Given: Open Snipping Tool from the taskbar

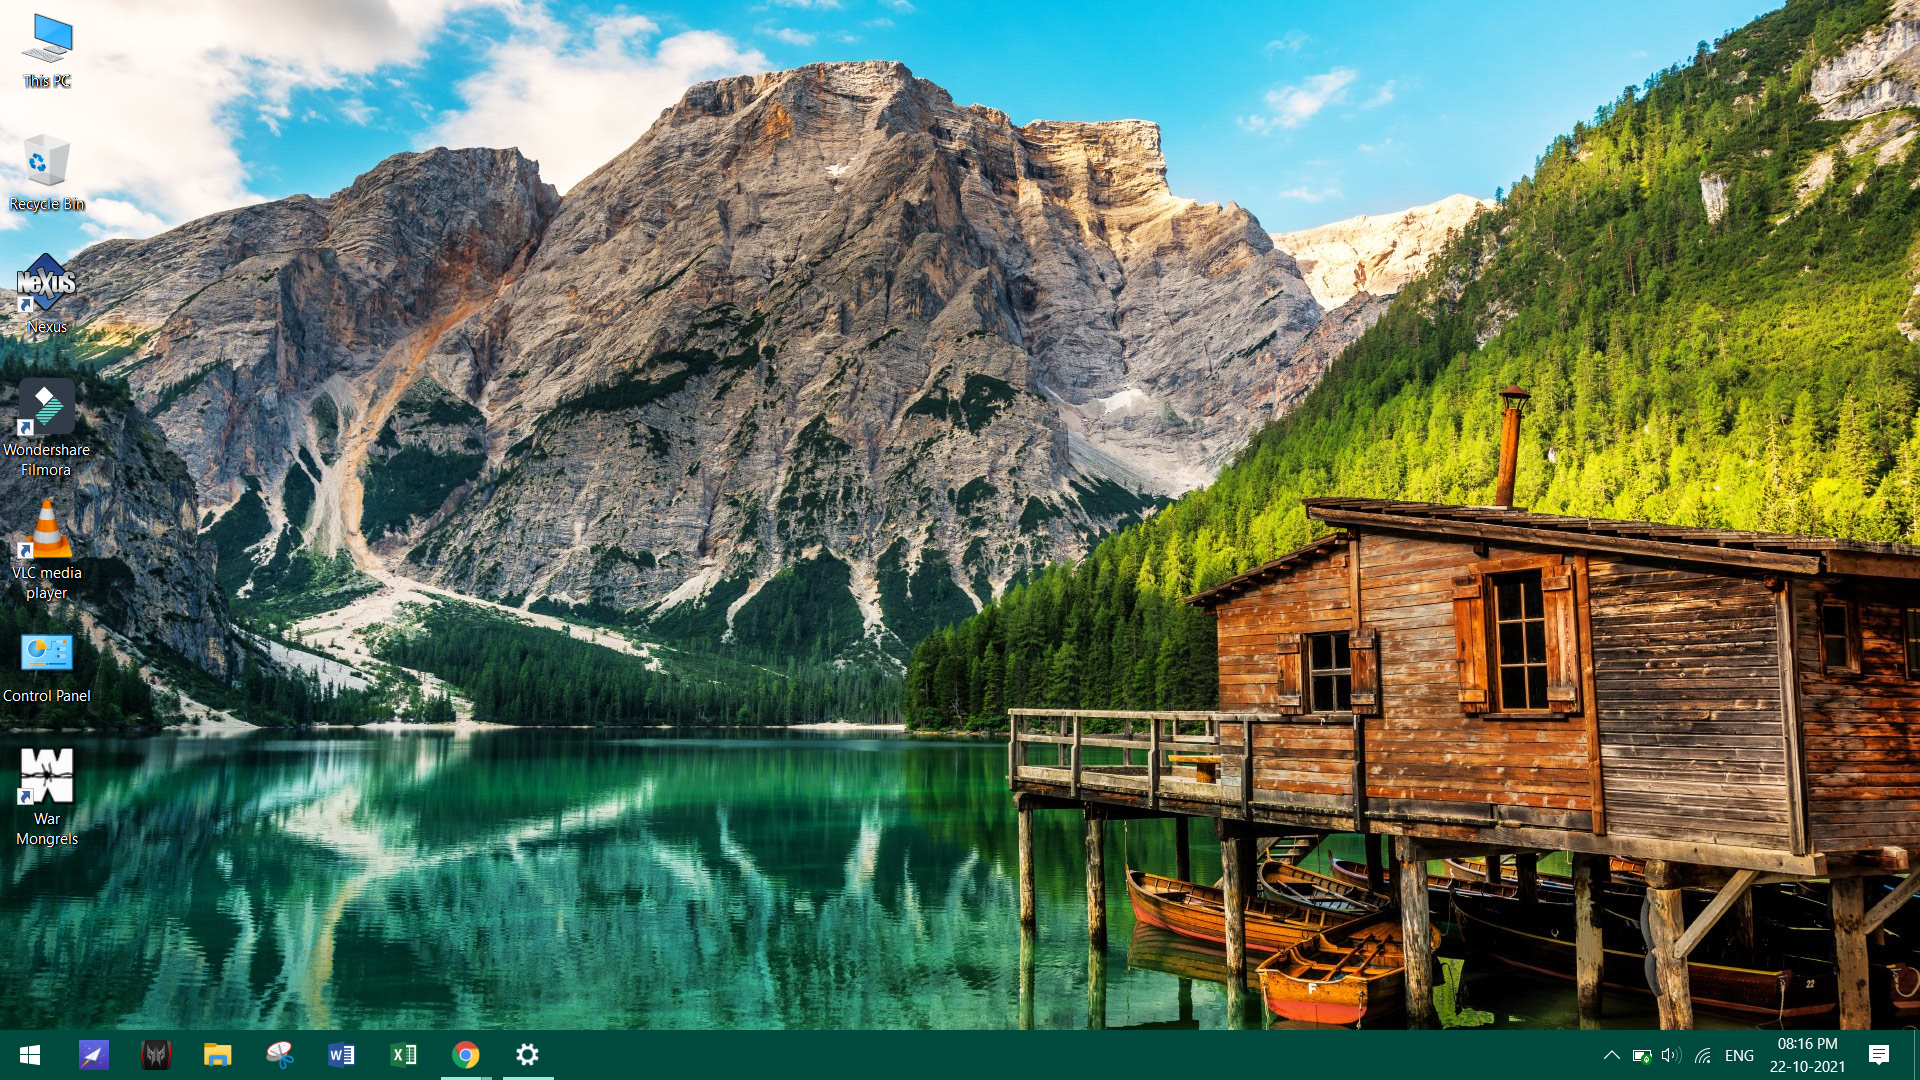Looking at the screenshot, I should (x=280, y=1055).
